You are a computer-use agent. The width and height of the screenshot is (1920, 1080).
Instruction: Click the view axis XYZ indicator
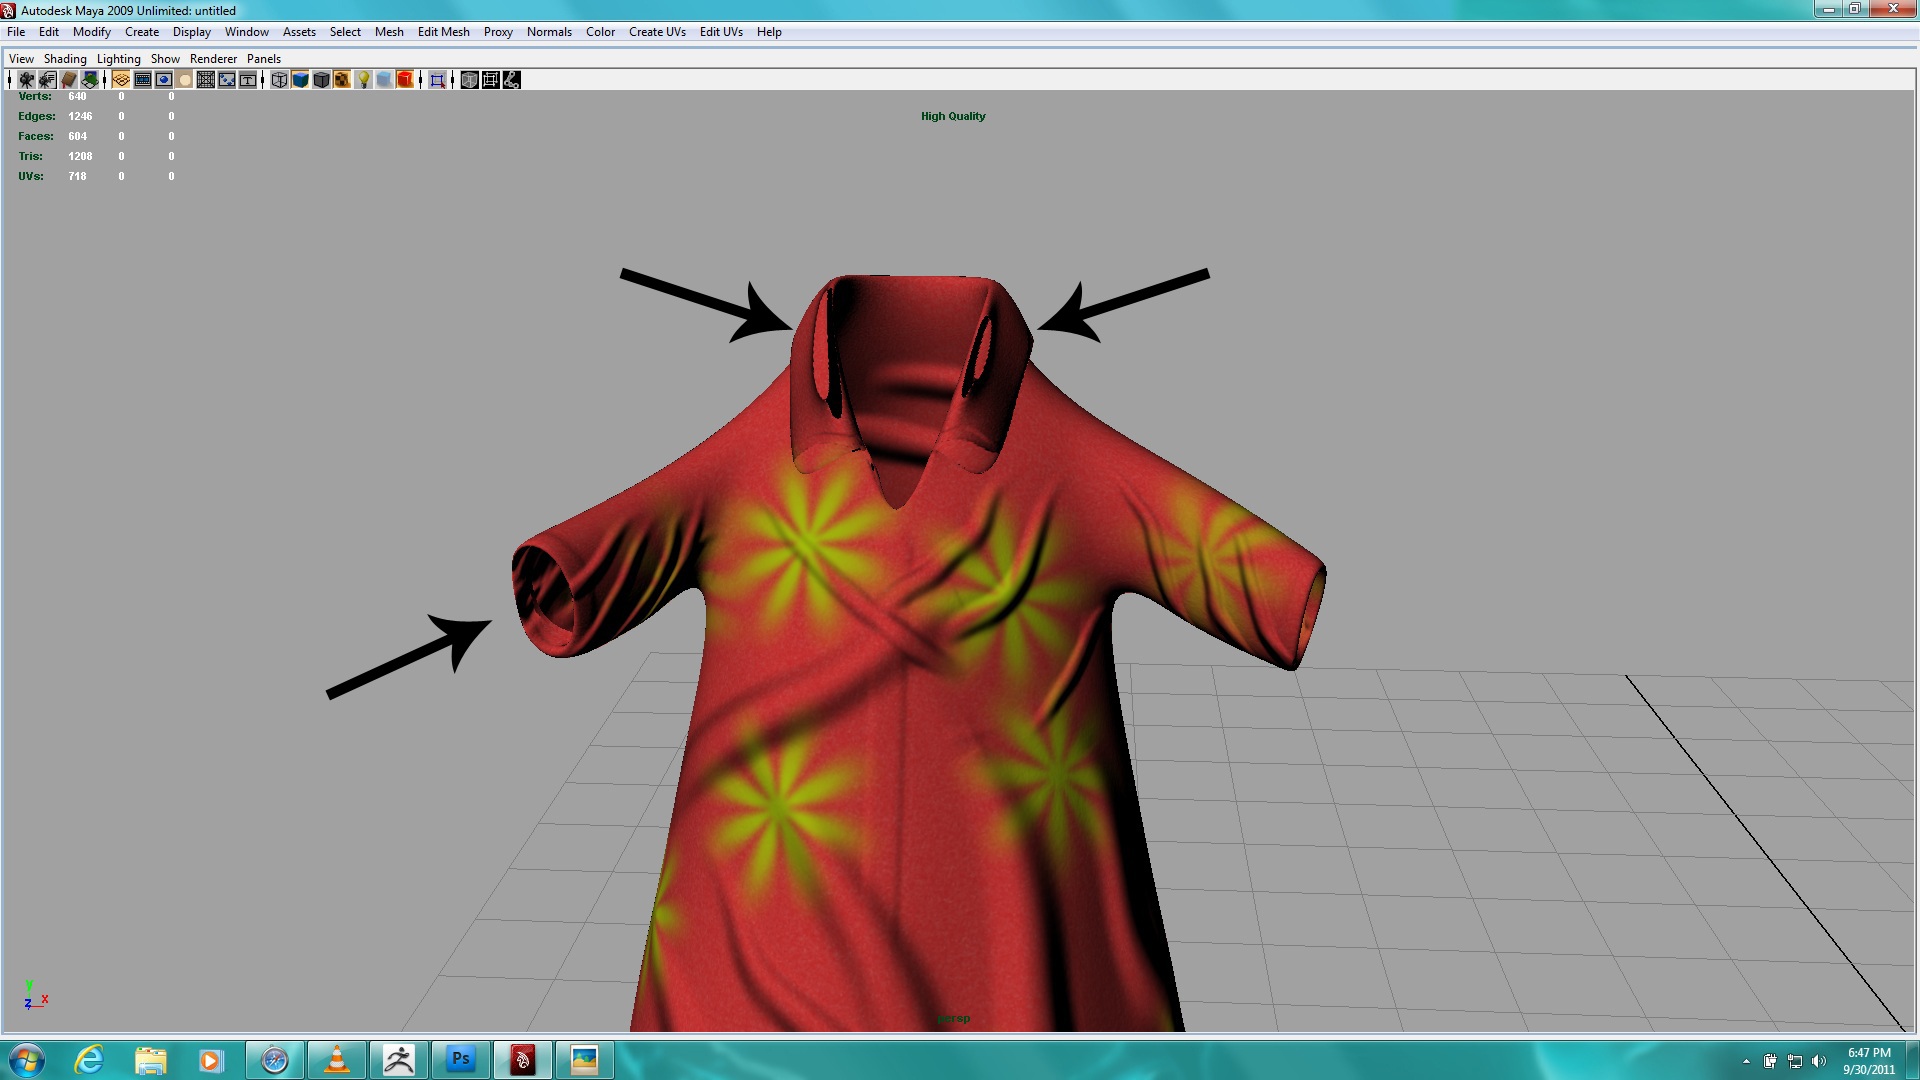[35, 996]
